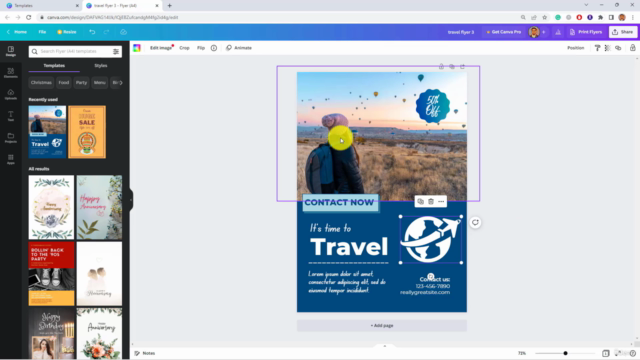Viewport: 640px width, 360px height.
Task: Click the Redo arrow
Action: 106,32
